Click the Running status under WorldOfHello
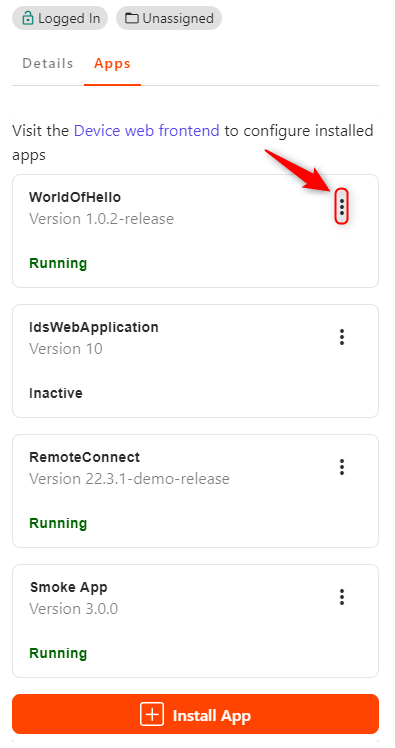This screenshot has width=395, height=748. pyautogui.click(x=58, y=263)
